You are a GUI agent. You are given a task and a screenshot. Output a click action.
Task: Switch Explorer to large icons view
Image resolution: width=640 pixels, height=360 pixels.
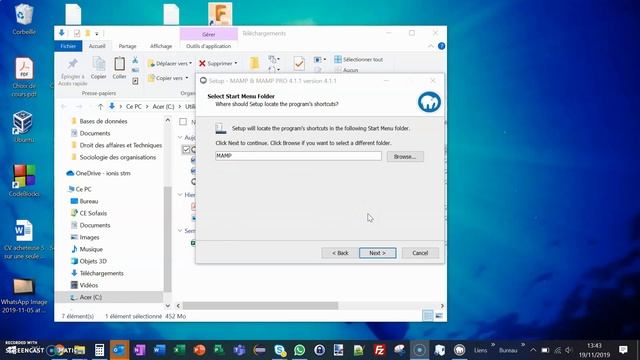(439, 316)
